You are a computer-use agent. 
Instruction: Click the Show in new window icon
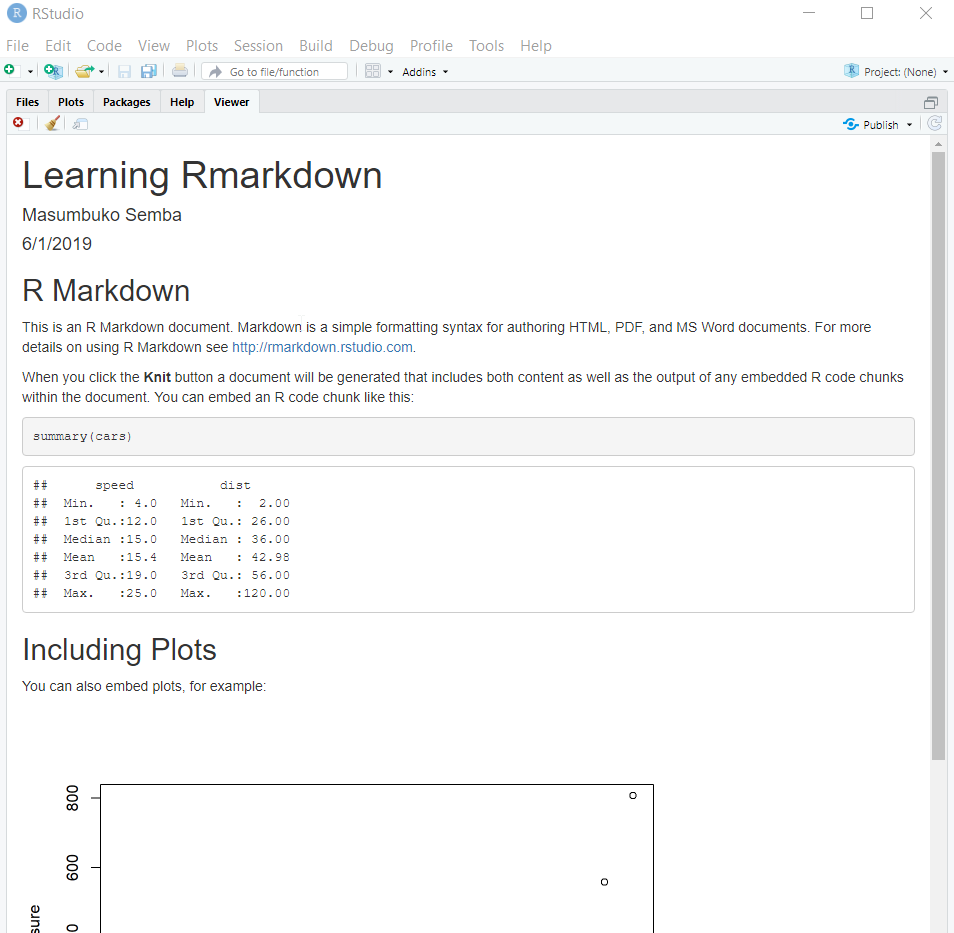tap(80, 124)
